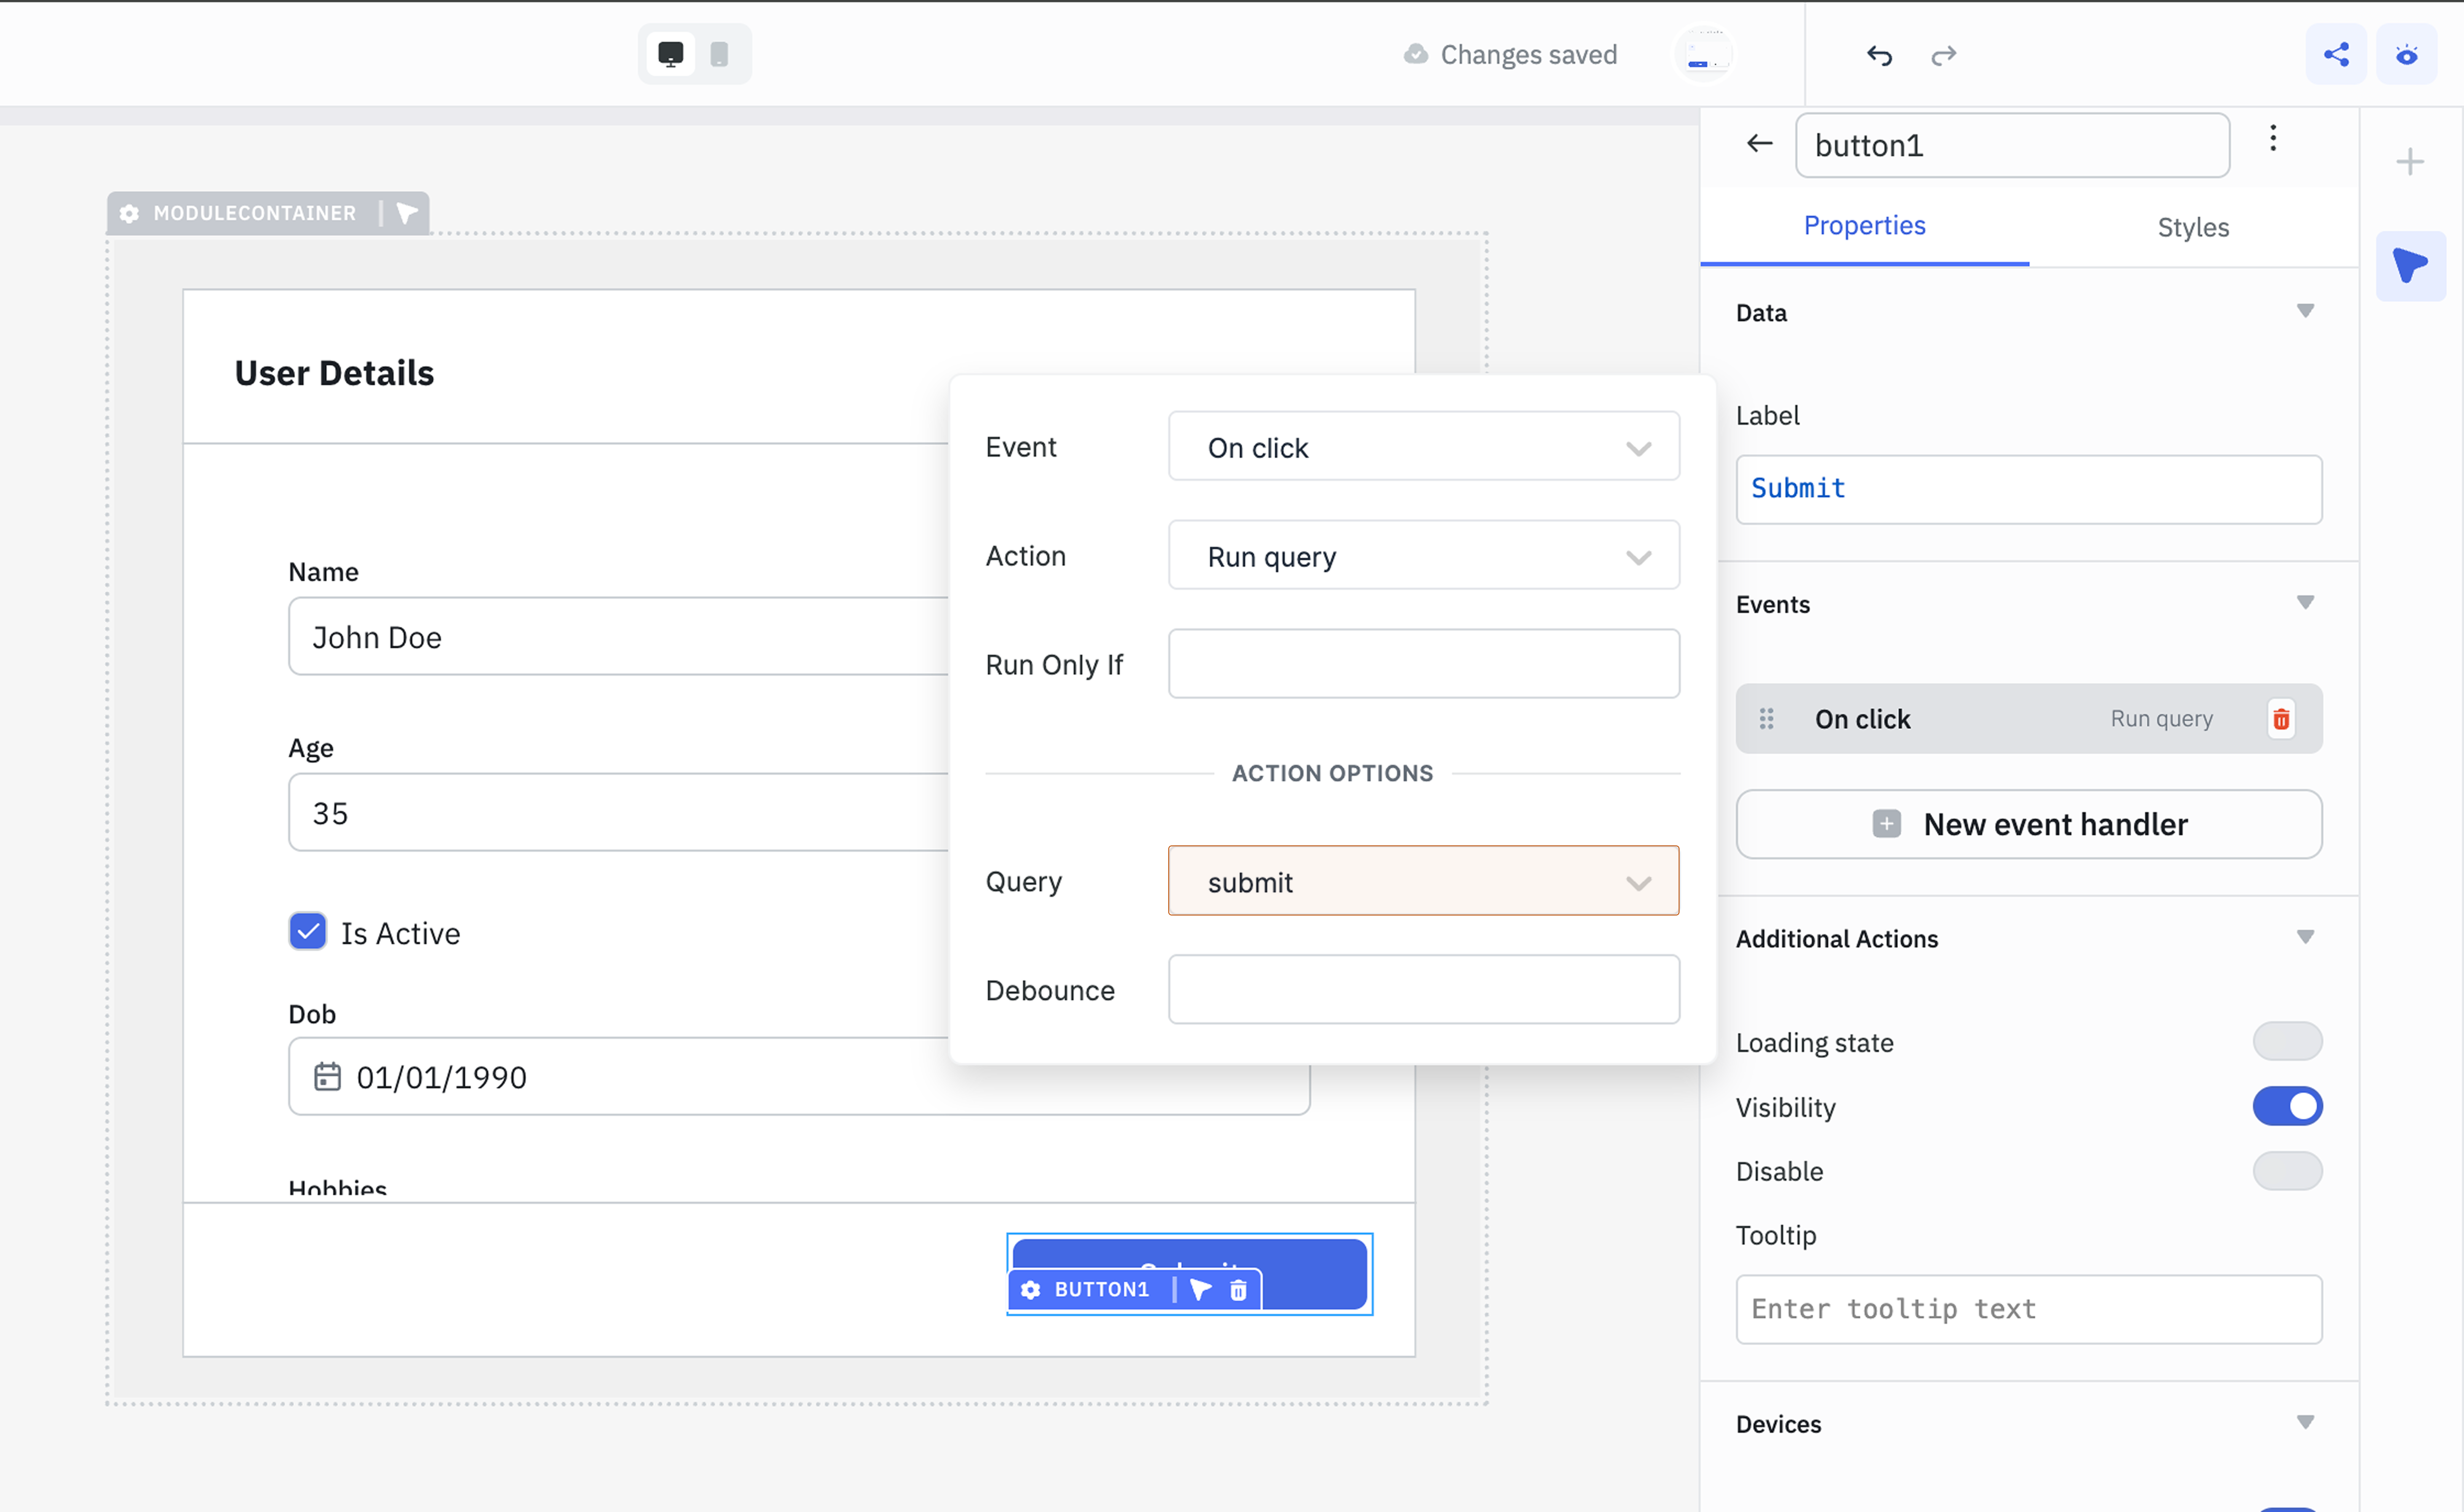Switch to desktop view icon
The image size is (2464, 1512).
point(670,54)
